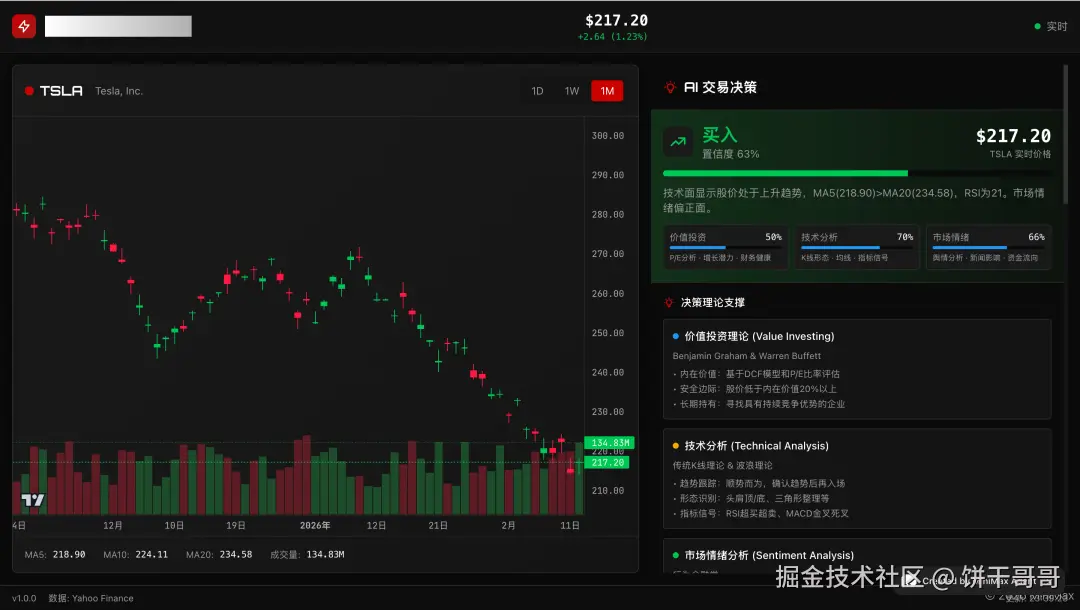1080x610 pixels.
Task: Click the 技术分析 70% score card
Action: tap(857, 246)
